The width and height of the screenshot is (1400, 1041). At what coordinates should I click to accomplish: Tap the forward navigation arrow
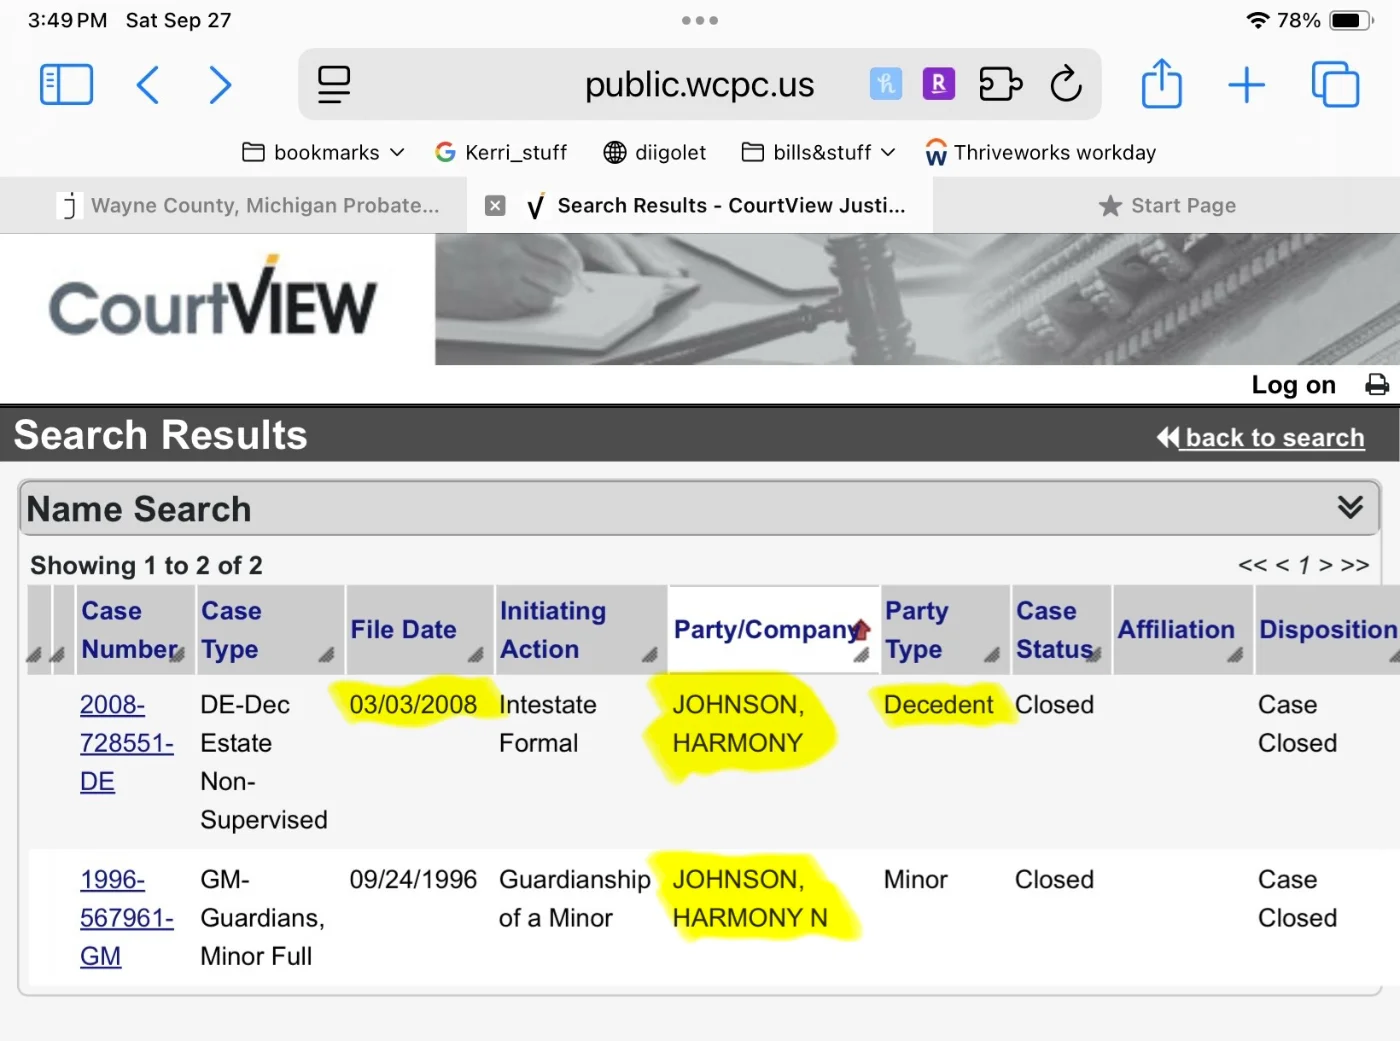220,85
